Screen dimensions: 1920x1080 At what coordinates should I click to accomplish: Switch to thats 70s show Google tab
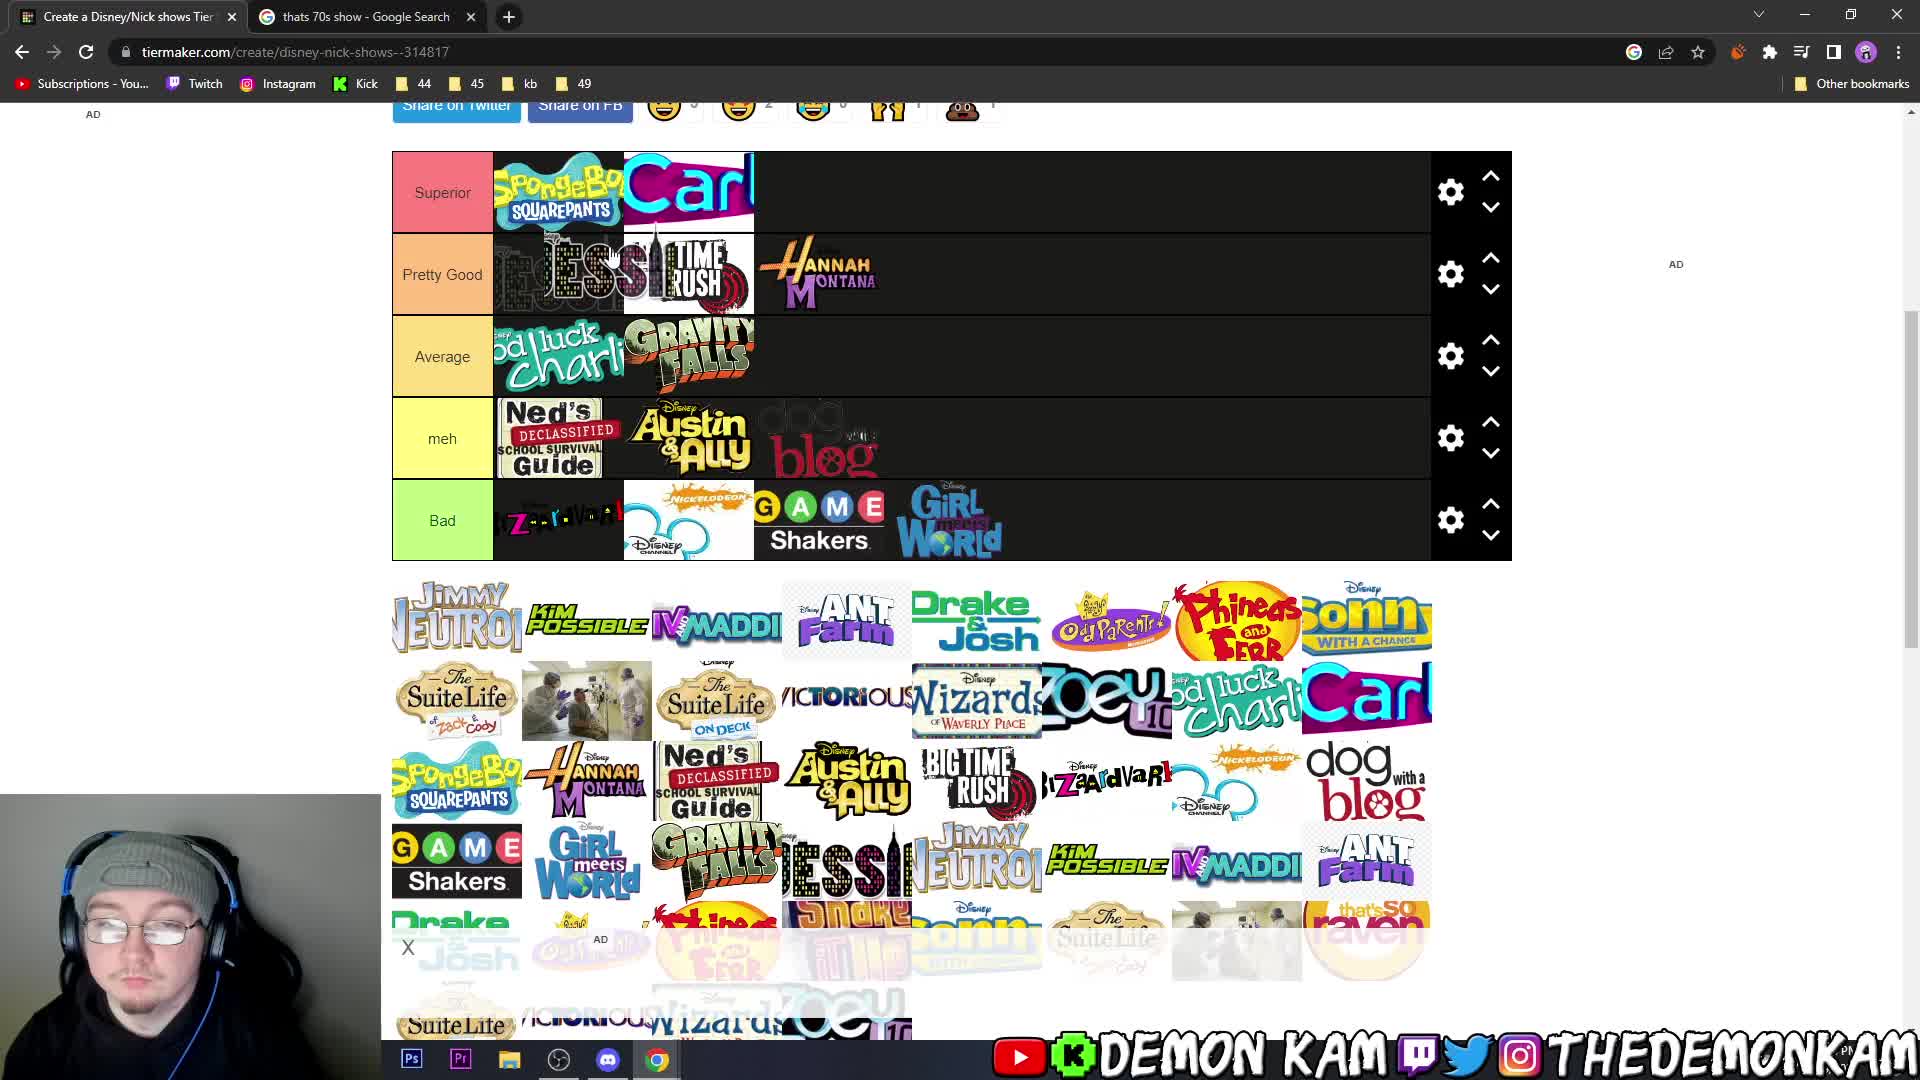pos(366,17)
